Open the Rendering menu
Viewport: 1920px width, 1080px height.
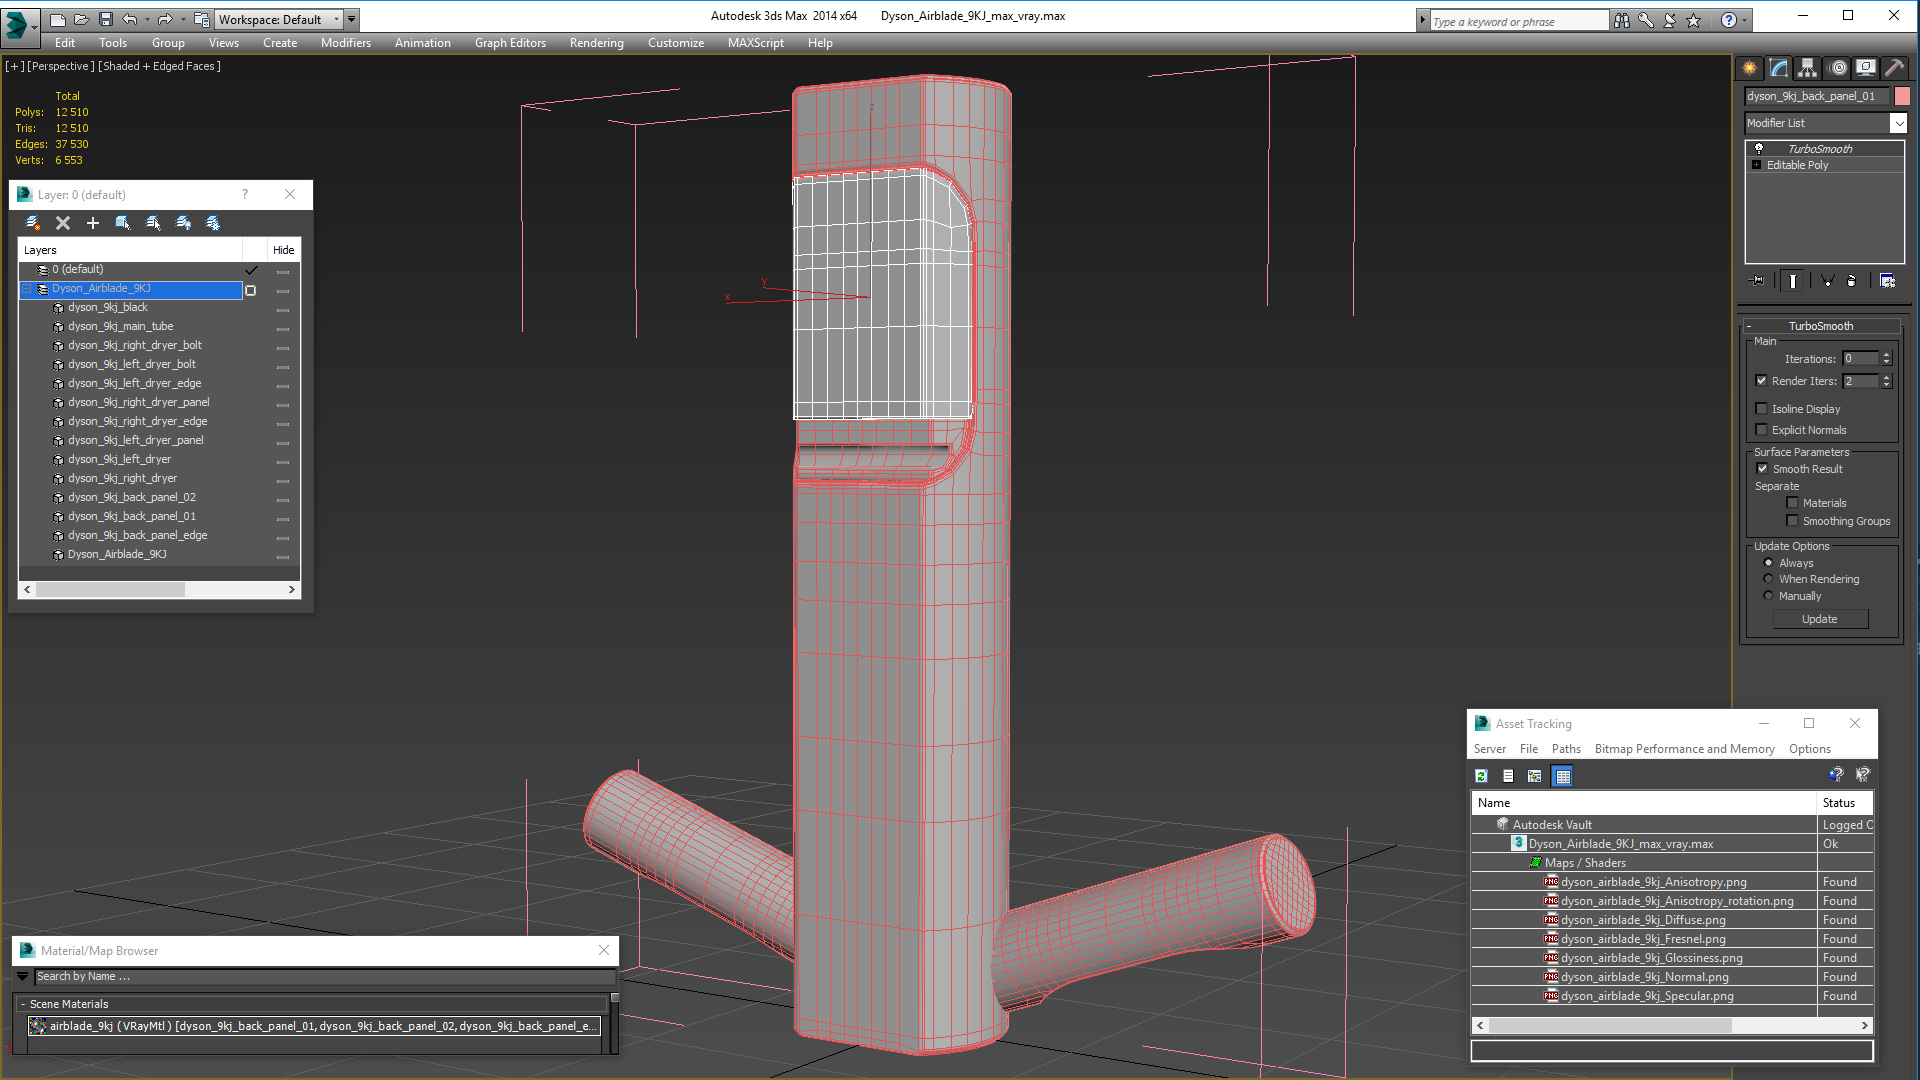point(596,43)
